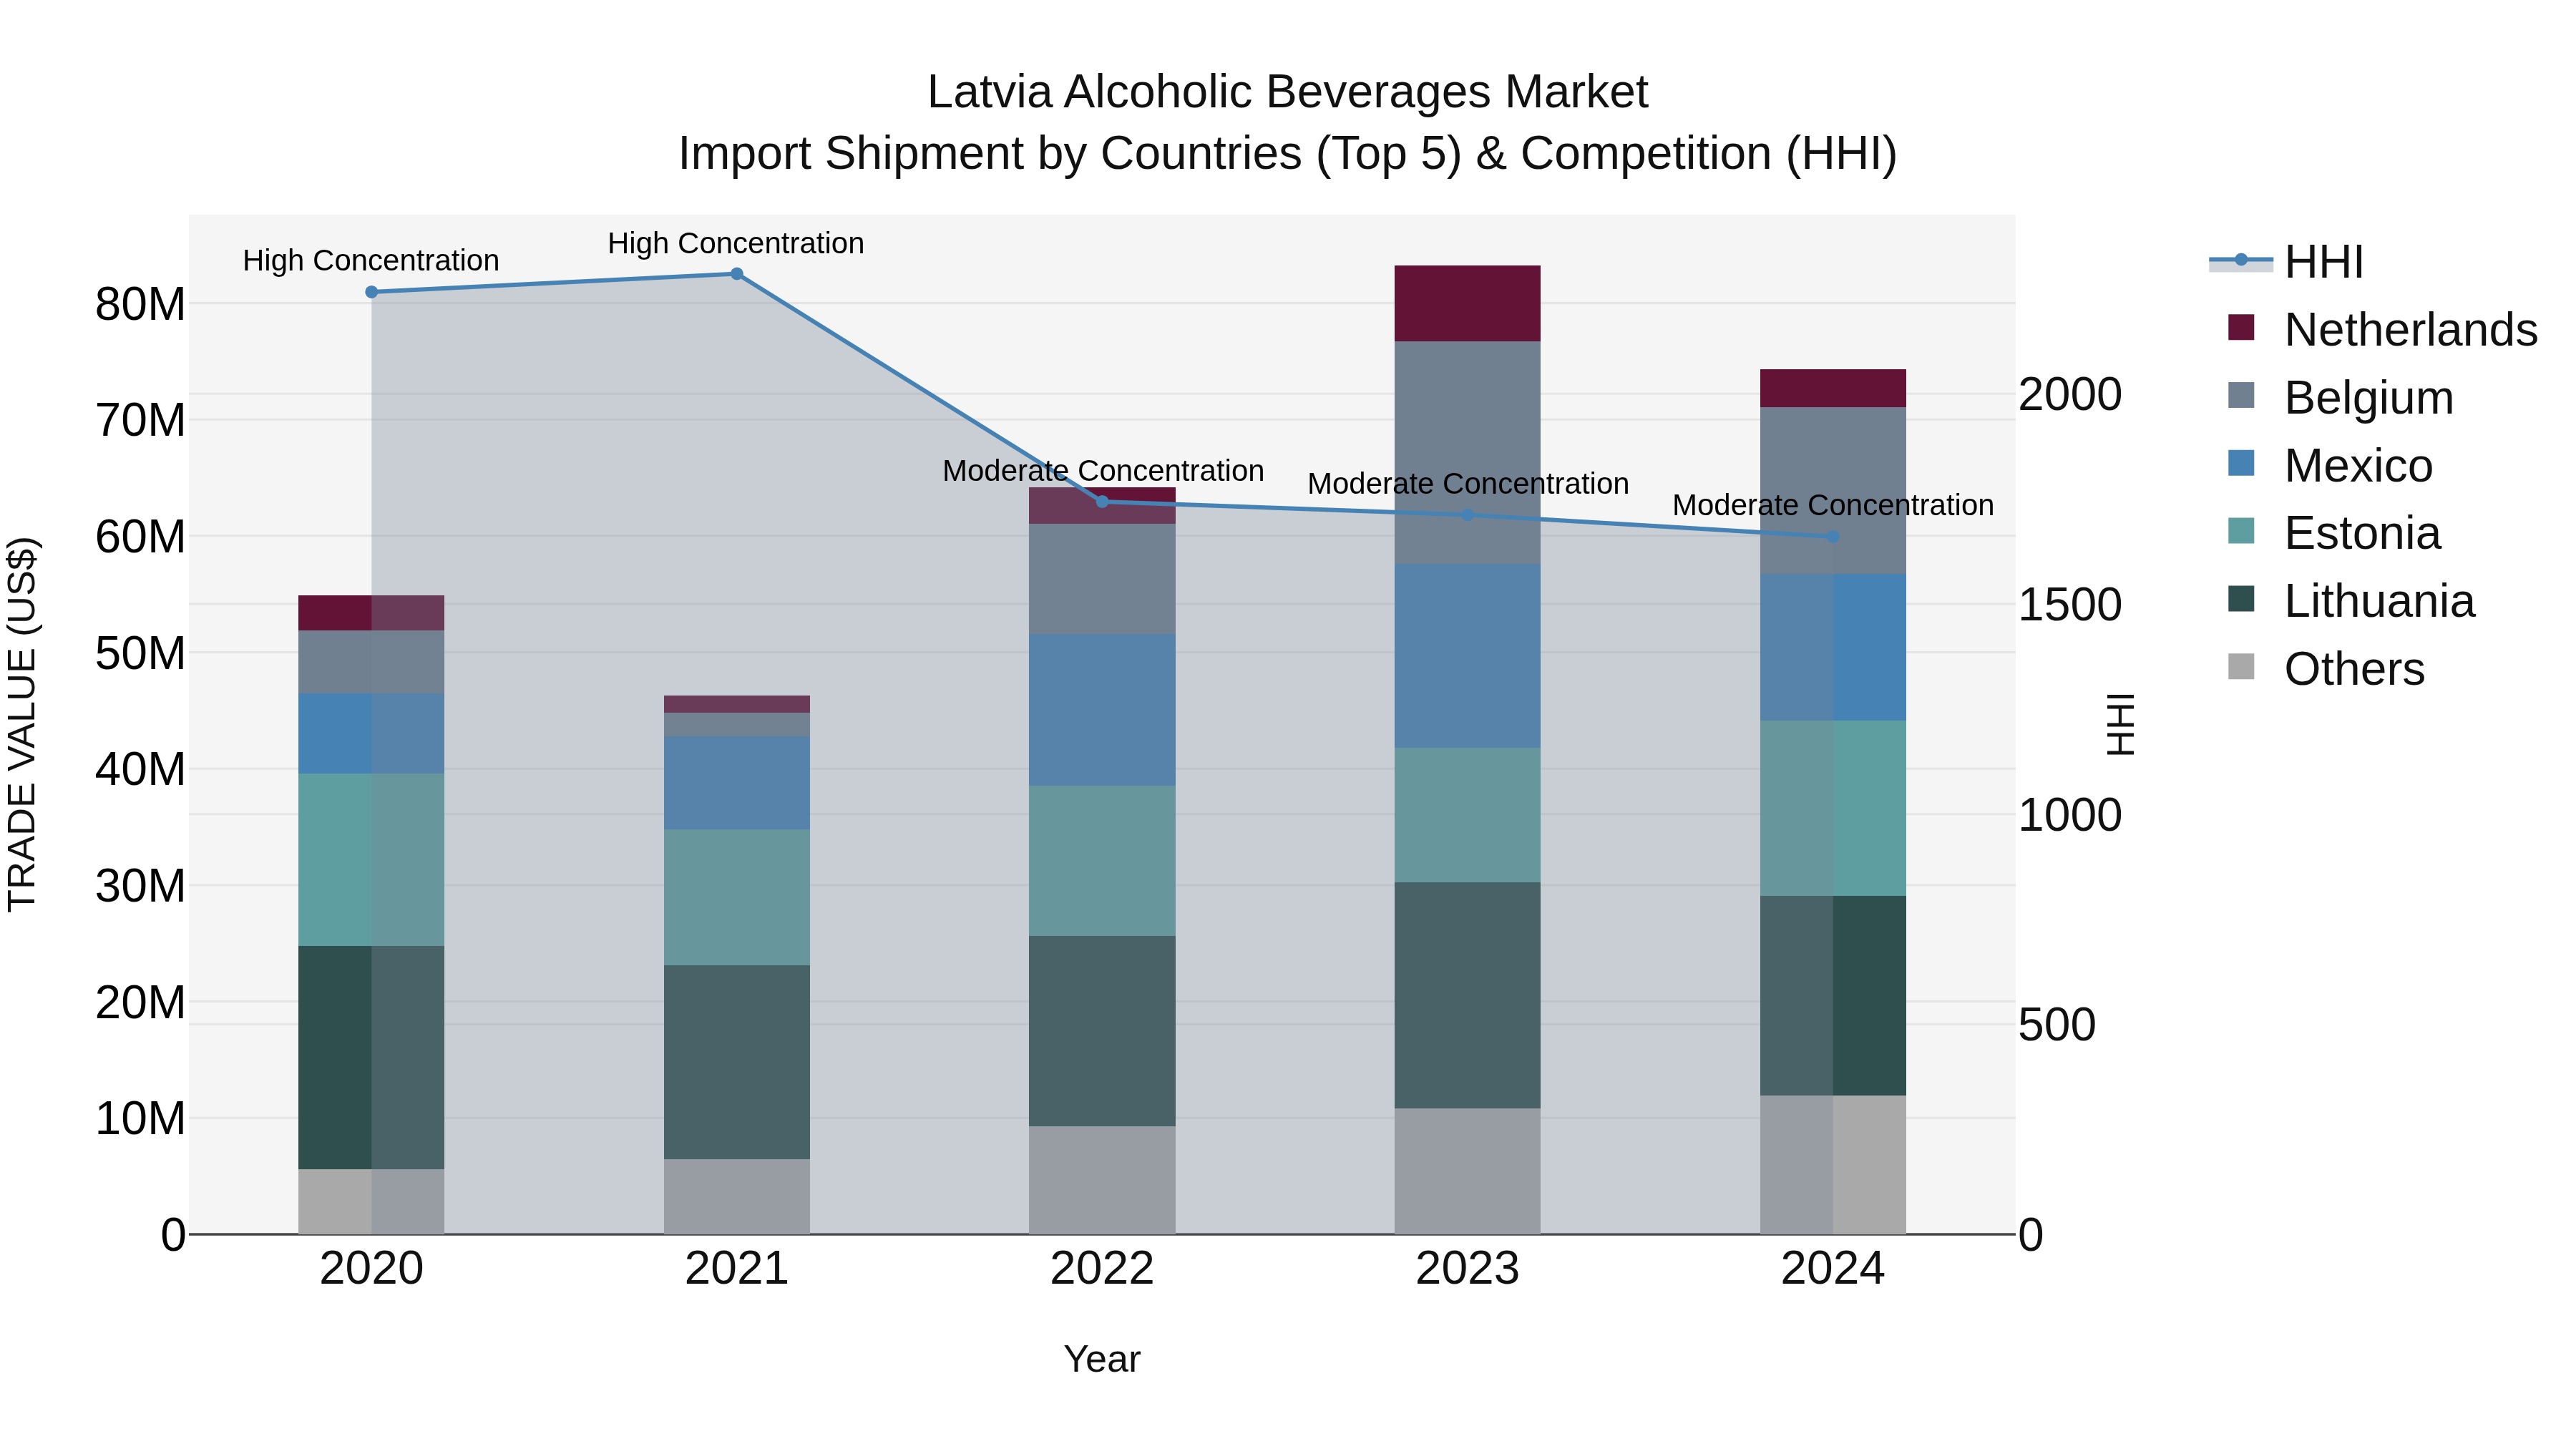Toggle the Belgium legend entry

(2340, 398)
